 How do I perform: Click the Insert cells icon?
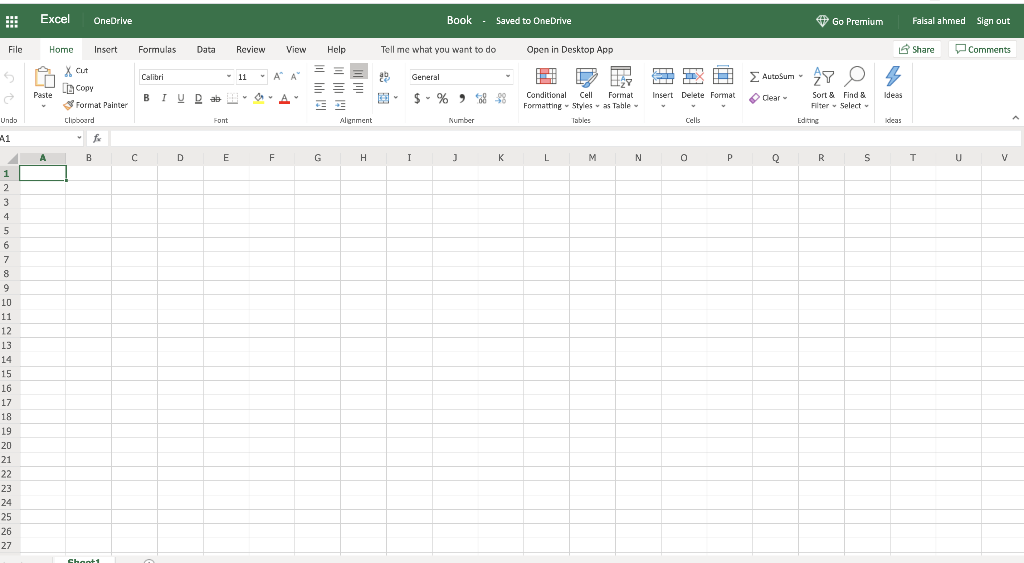tap(662, 77)
